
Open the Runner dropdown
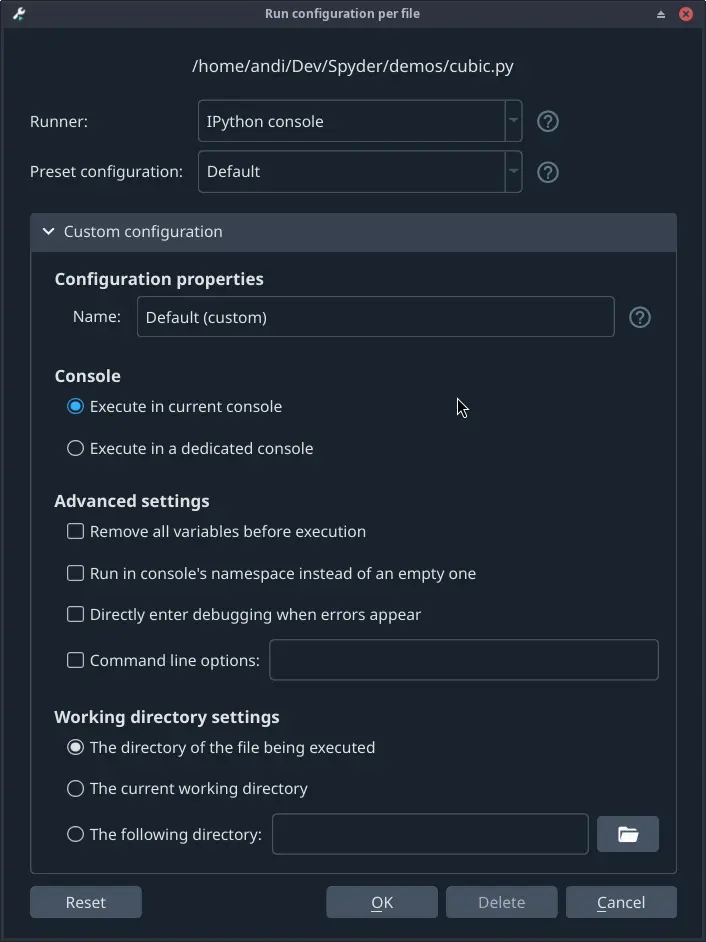click(x=512, y=121)
